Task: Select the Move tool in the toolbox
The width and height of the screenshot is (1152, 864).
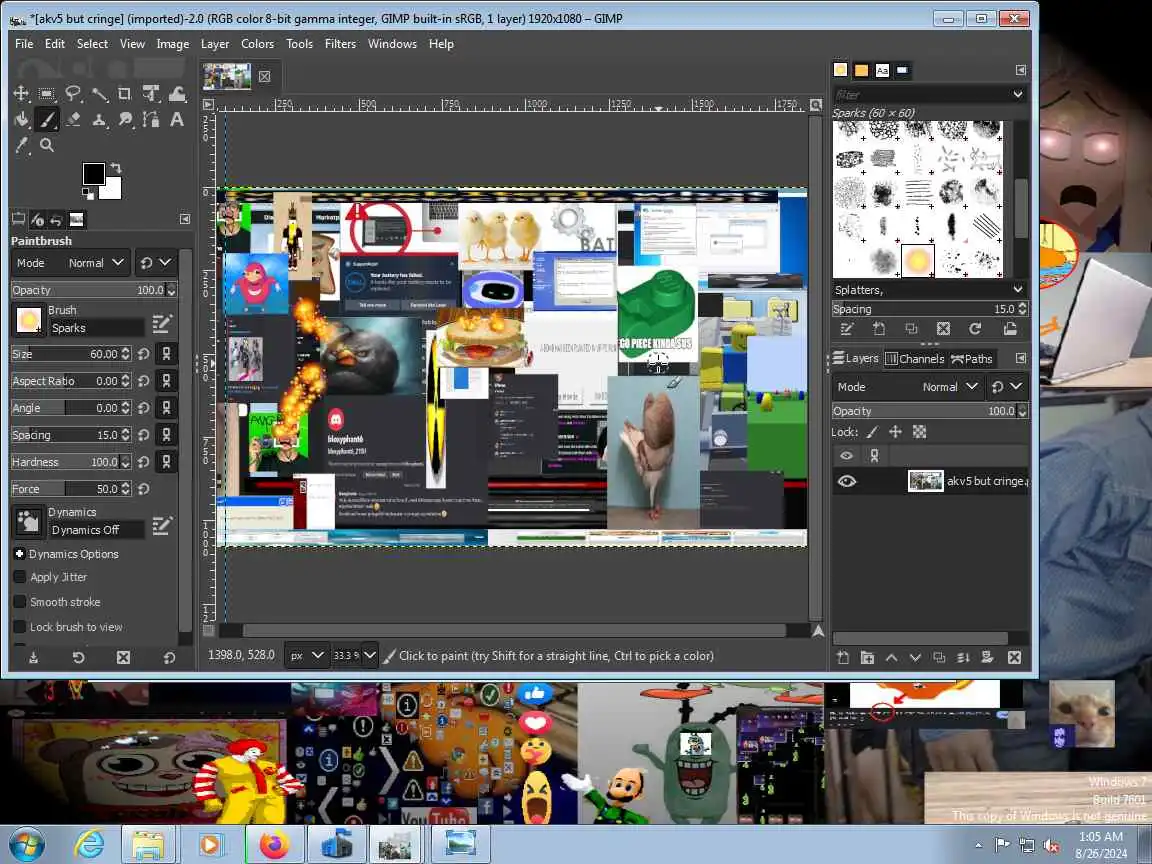Action: click(x=21, y=93)
